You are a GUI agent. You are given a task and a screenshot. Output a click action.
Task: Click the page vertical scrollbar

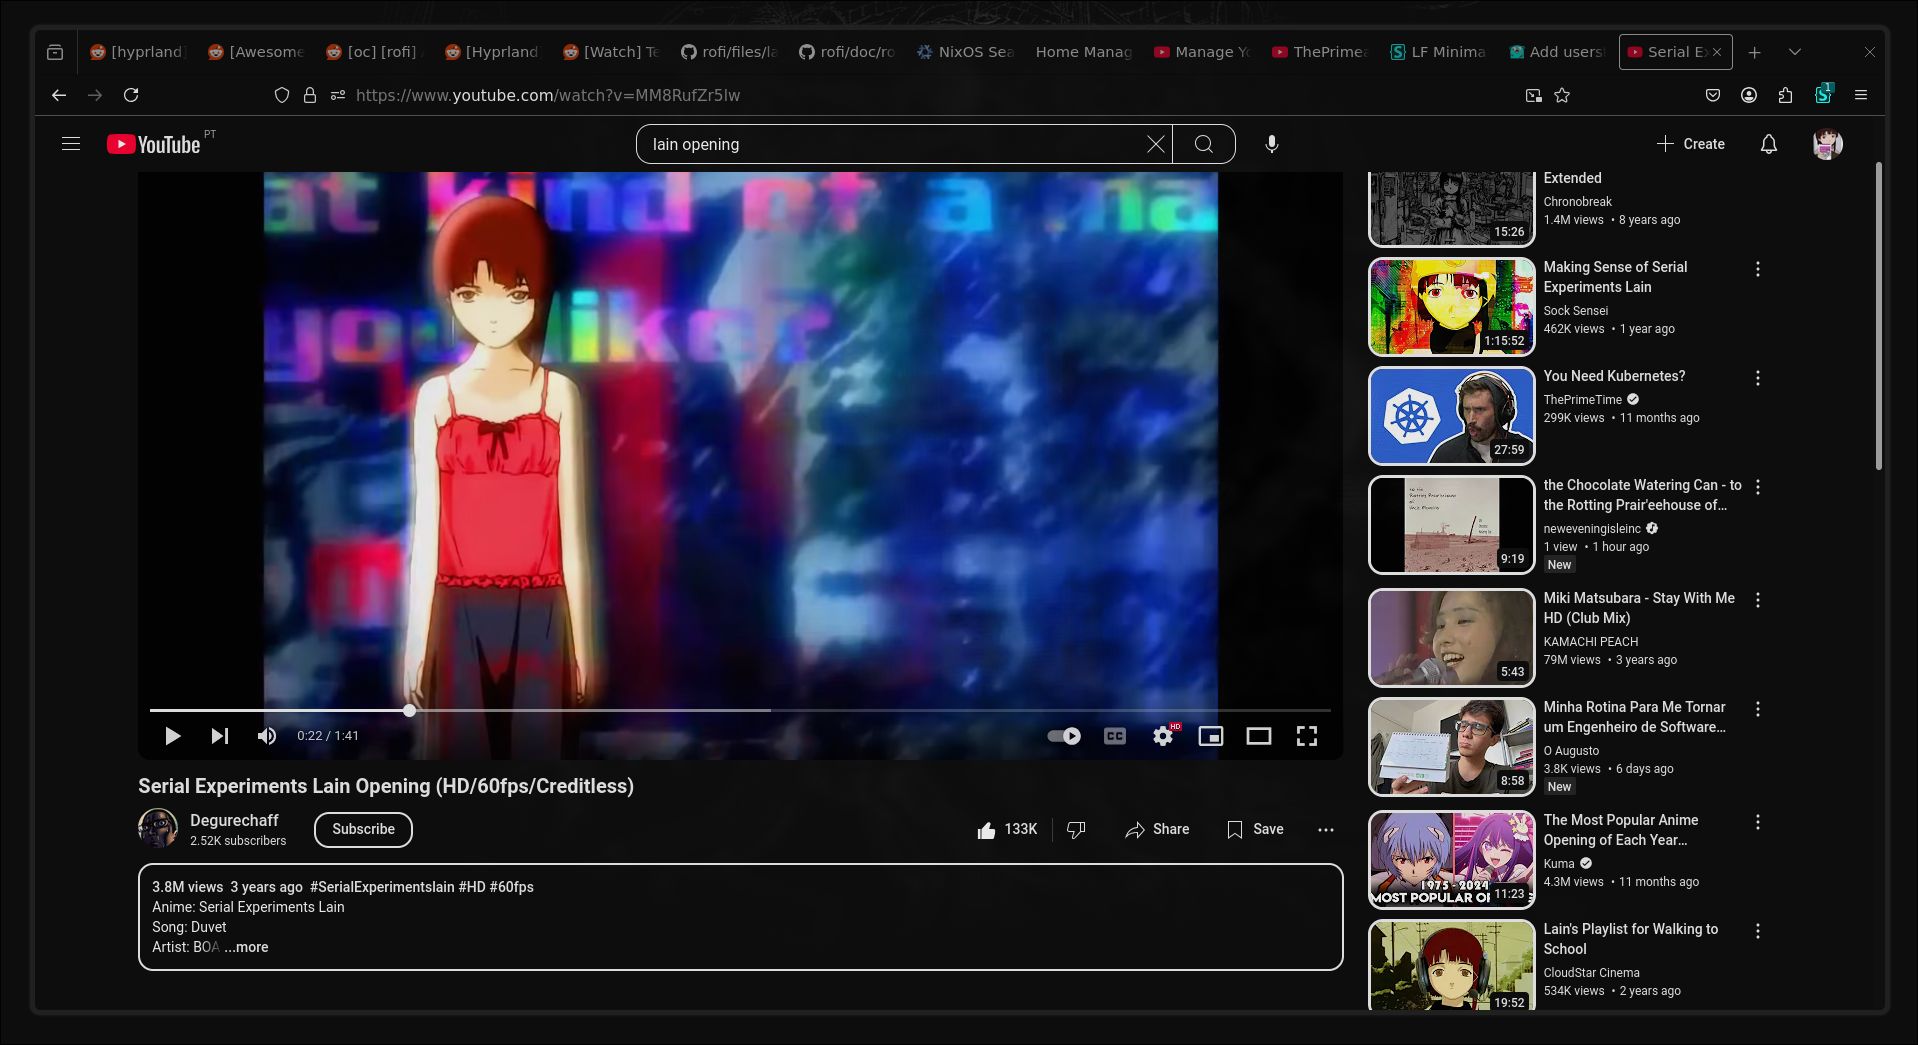click(x=1879, y=316)
